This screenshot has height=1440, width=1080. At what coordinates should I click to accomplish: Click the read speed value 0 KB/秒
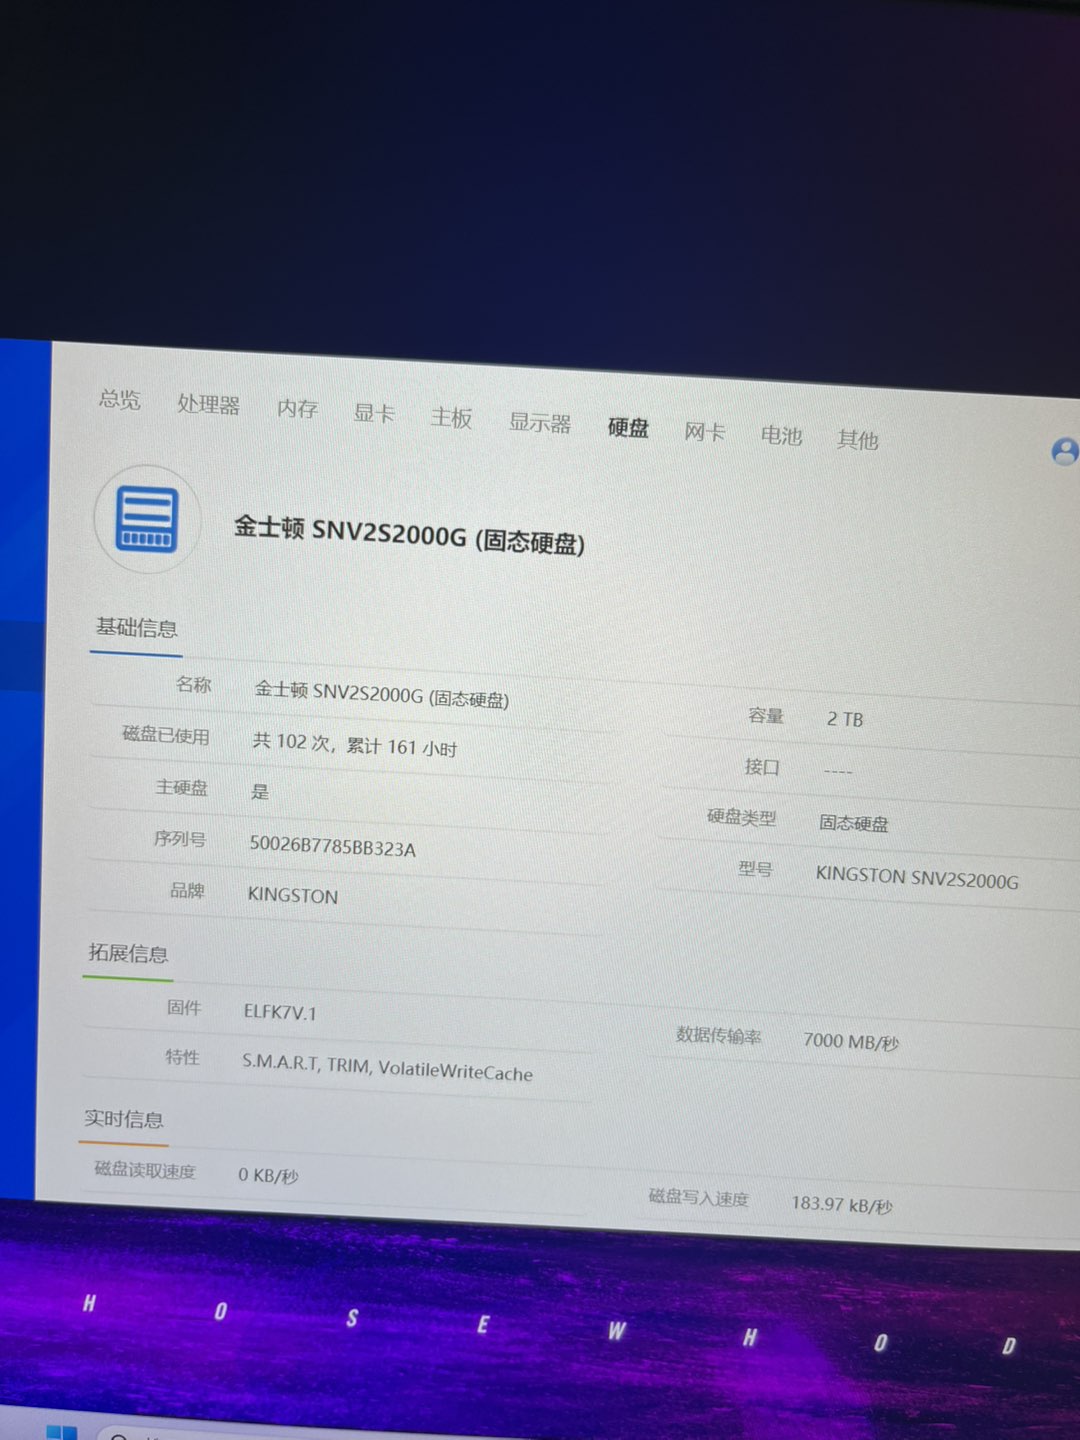(268, 1175)
